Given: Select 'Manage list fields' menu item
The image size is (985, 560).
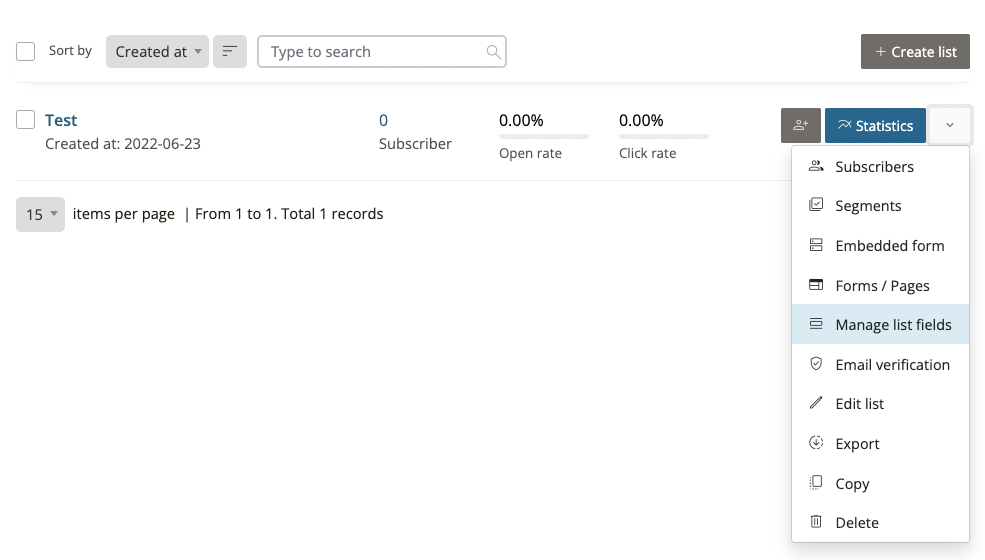Looking at the screenshot, I should click(893, 325).
